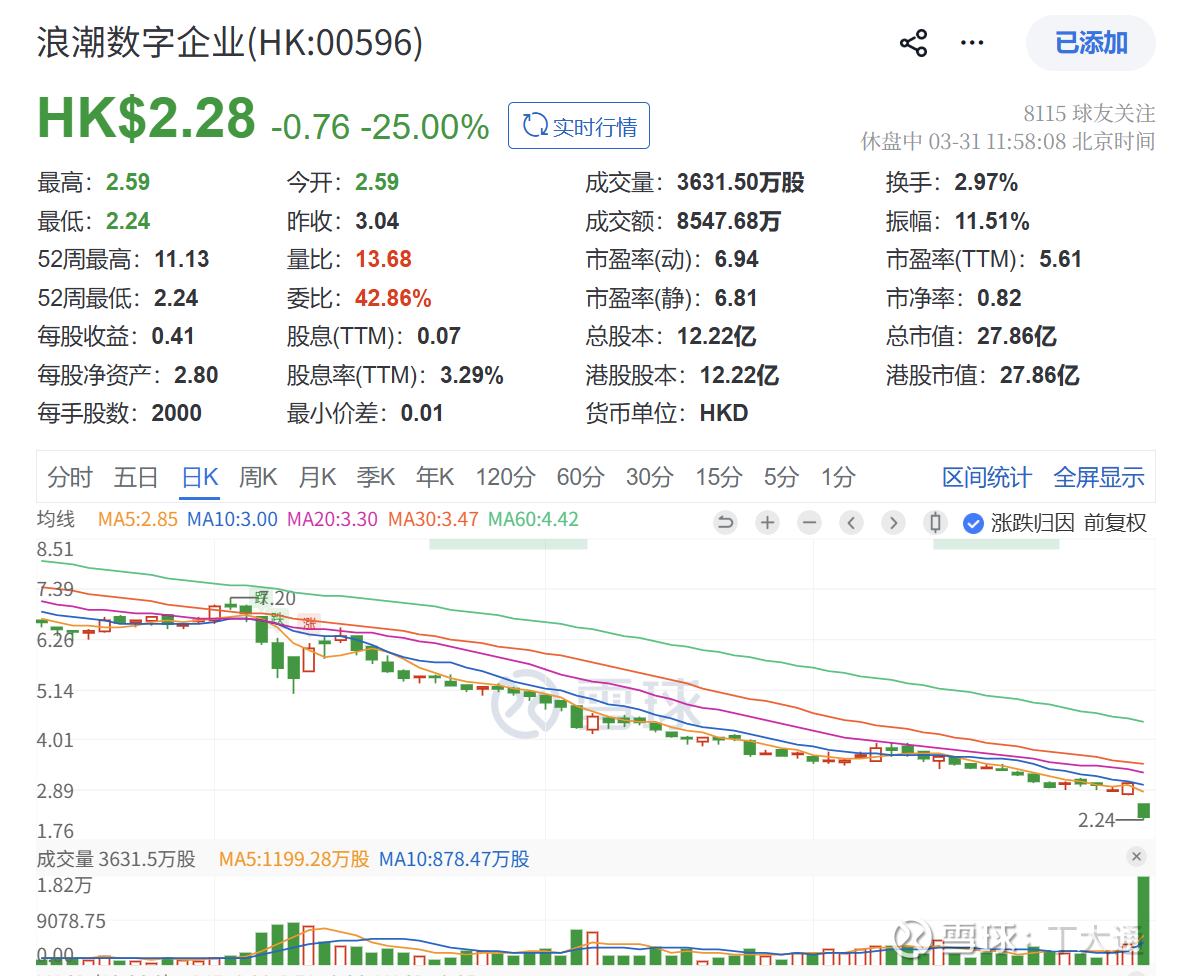1178x976 pixels.
Task: Zoom out chart with minus icon
Action: coord(809,522)
